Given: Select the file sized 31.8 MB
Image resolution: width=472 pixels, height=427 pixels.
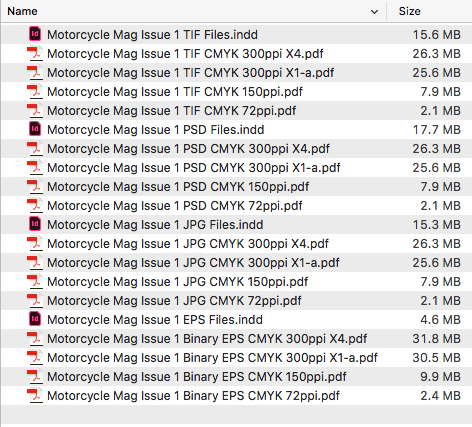Looking at the screenshot, I should tap(236, 339).
